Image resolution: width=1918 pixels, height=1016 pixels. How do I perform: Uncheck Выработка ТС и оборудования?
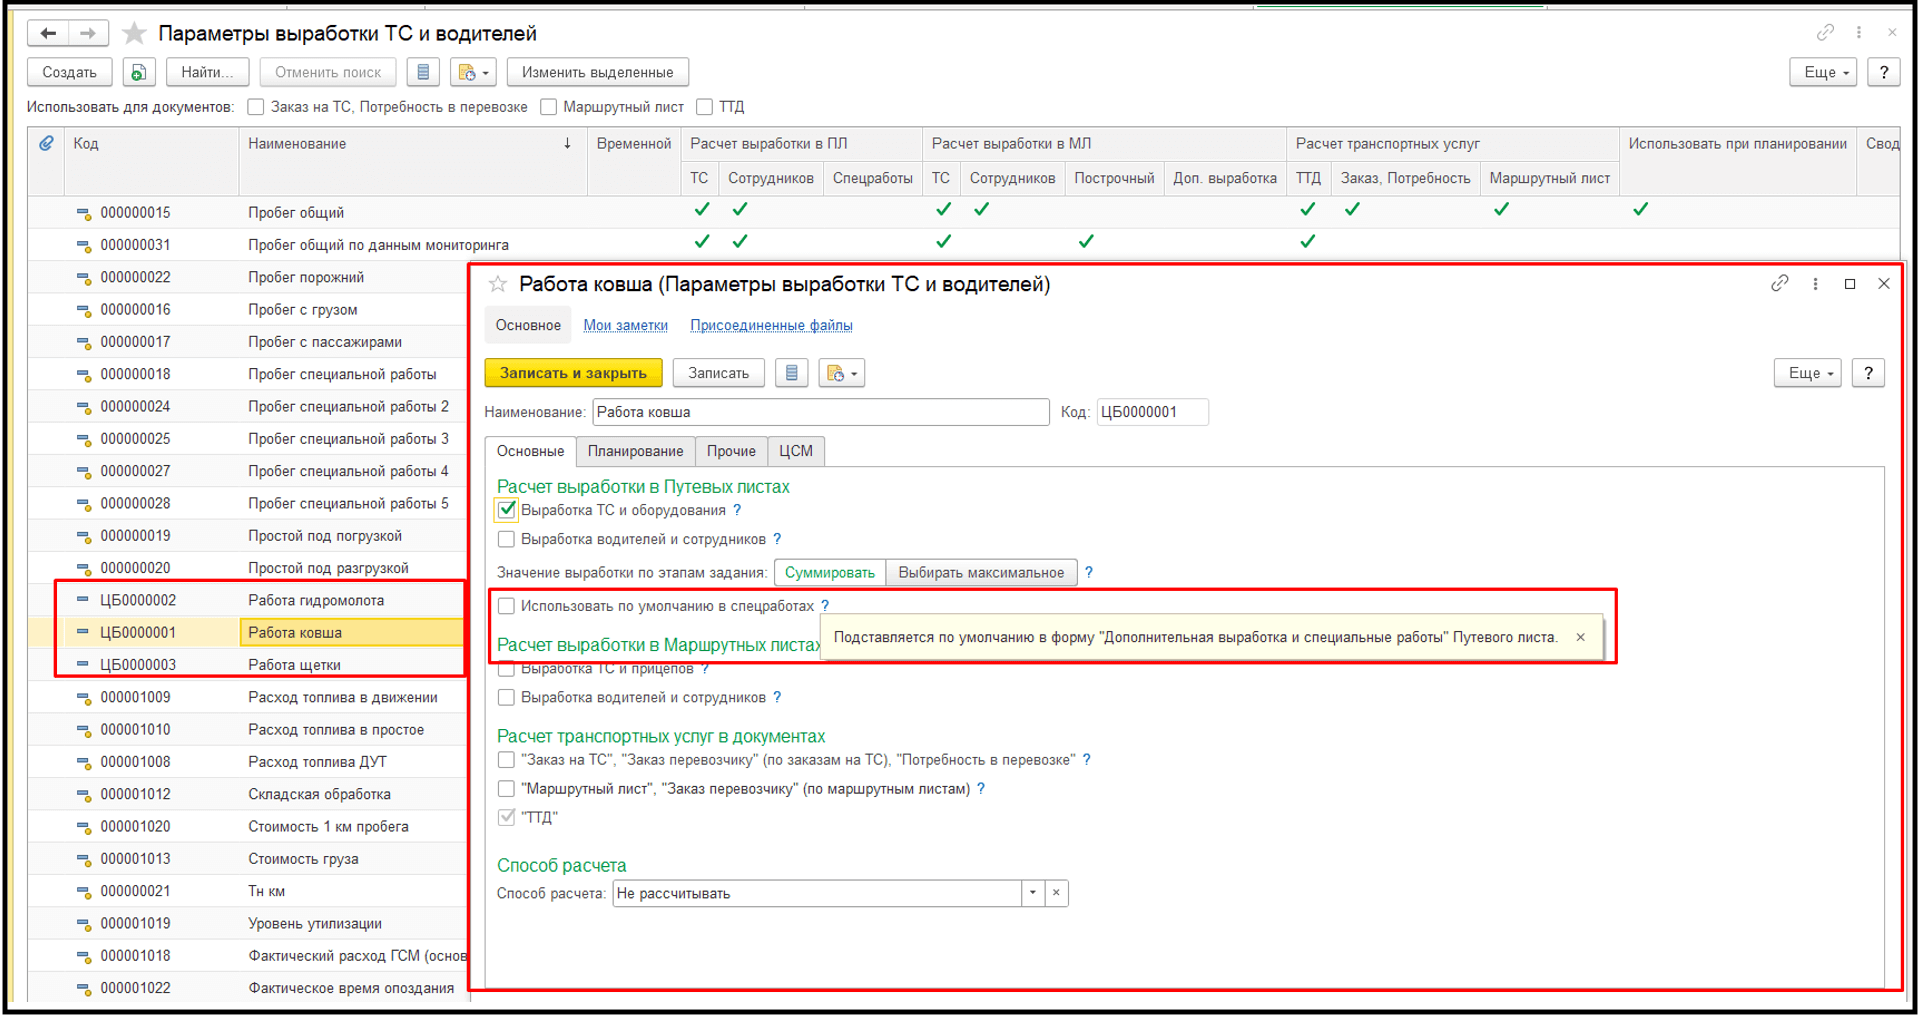click(x=507, y=510)
